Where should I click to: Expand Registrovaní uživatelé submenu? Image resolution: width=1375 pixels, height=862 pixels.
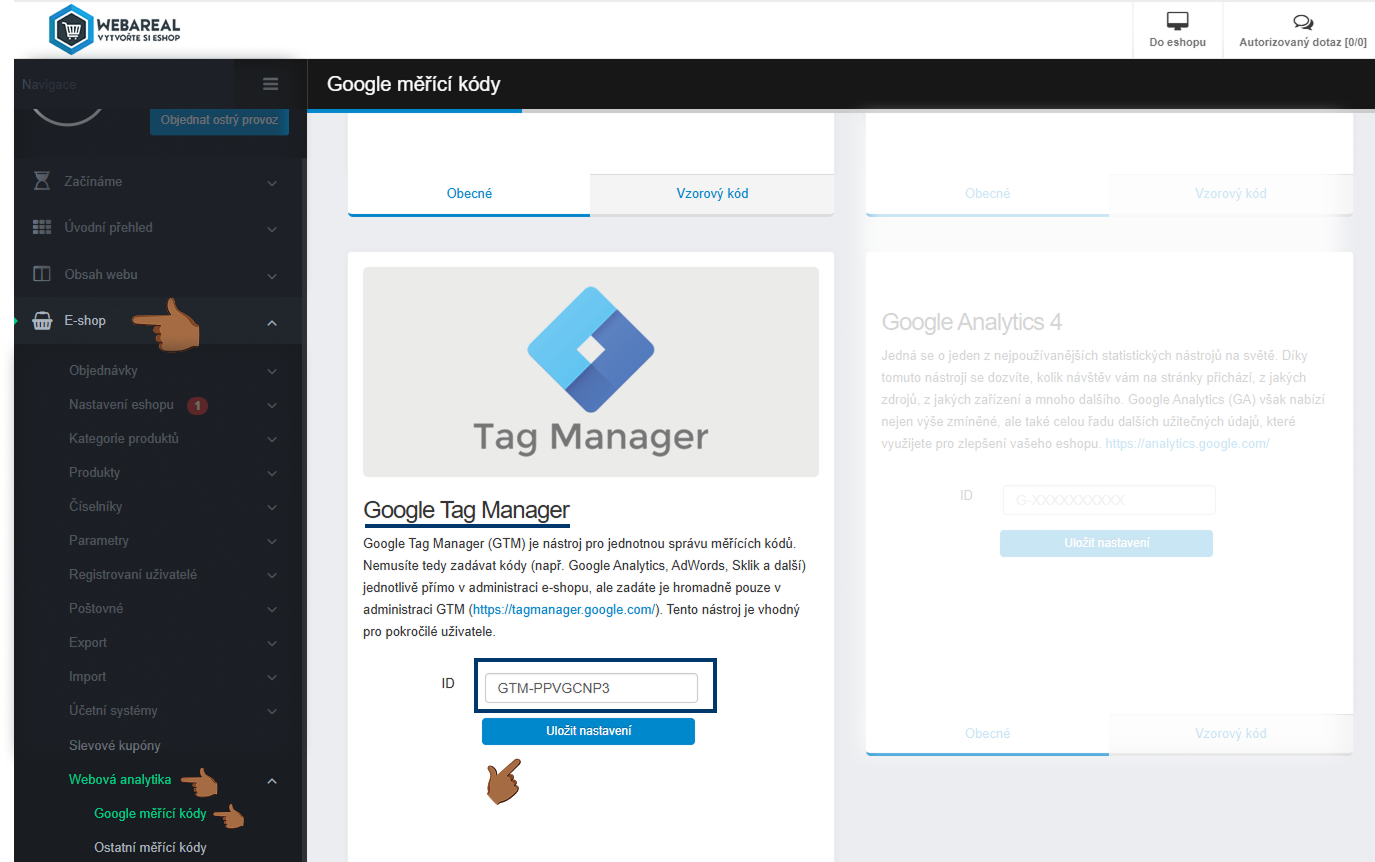point(271,576)
